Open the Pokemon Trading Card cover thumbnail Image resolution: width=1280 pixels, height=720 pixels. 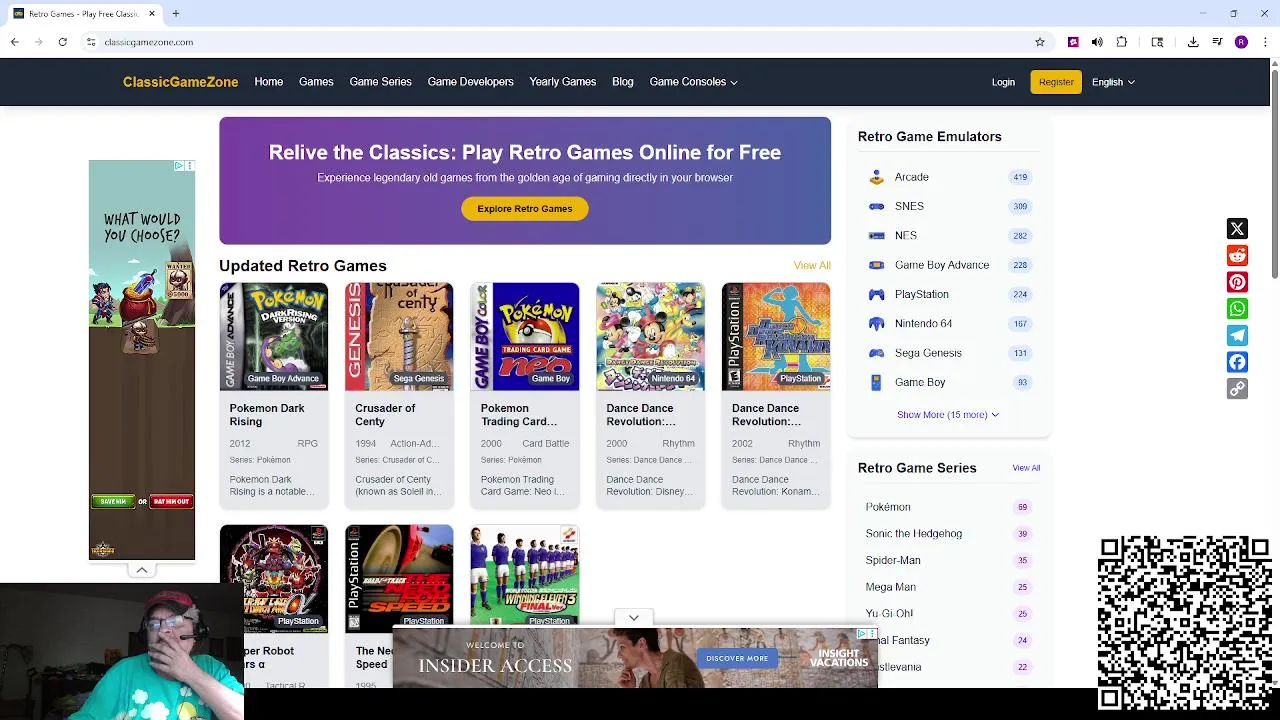click(525, 336)
